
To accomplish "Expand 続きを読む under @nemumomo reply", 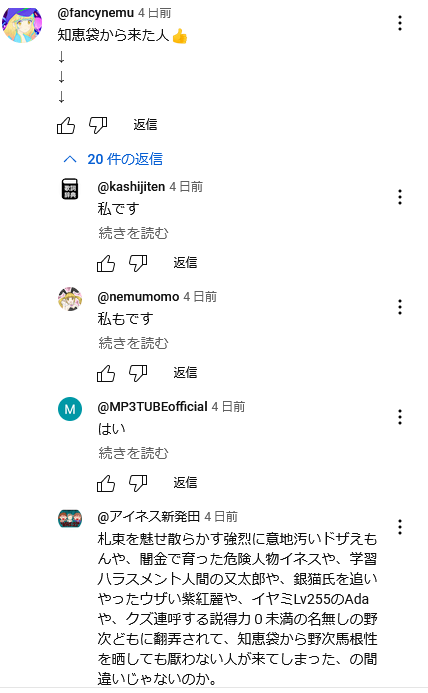I will tap(133, 343).
